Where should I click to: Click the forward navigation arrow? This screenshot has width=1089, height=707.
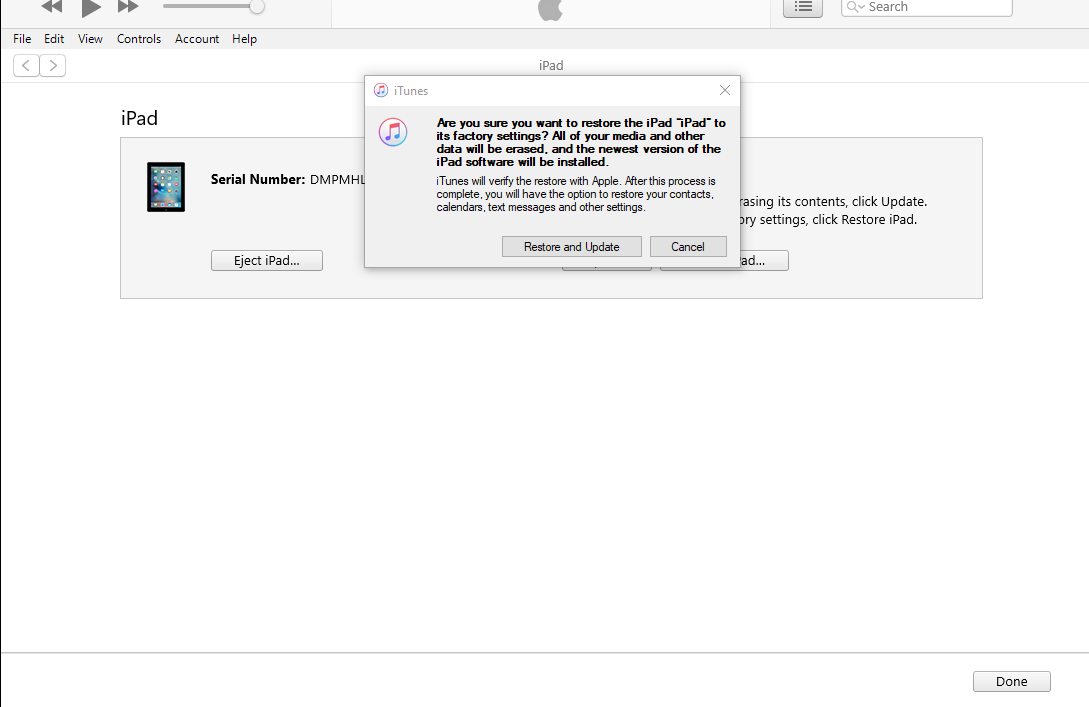(53, 65)
